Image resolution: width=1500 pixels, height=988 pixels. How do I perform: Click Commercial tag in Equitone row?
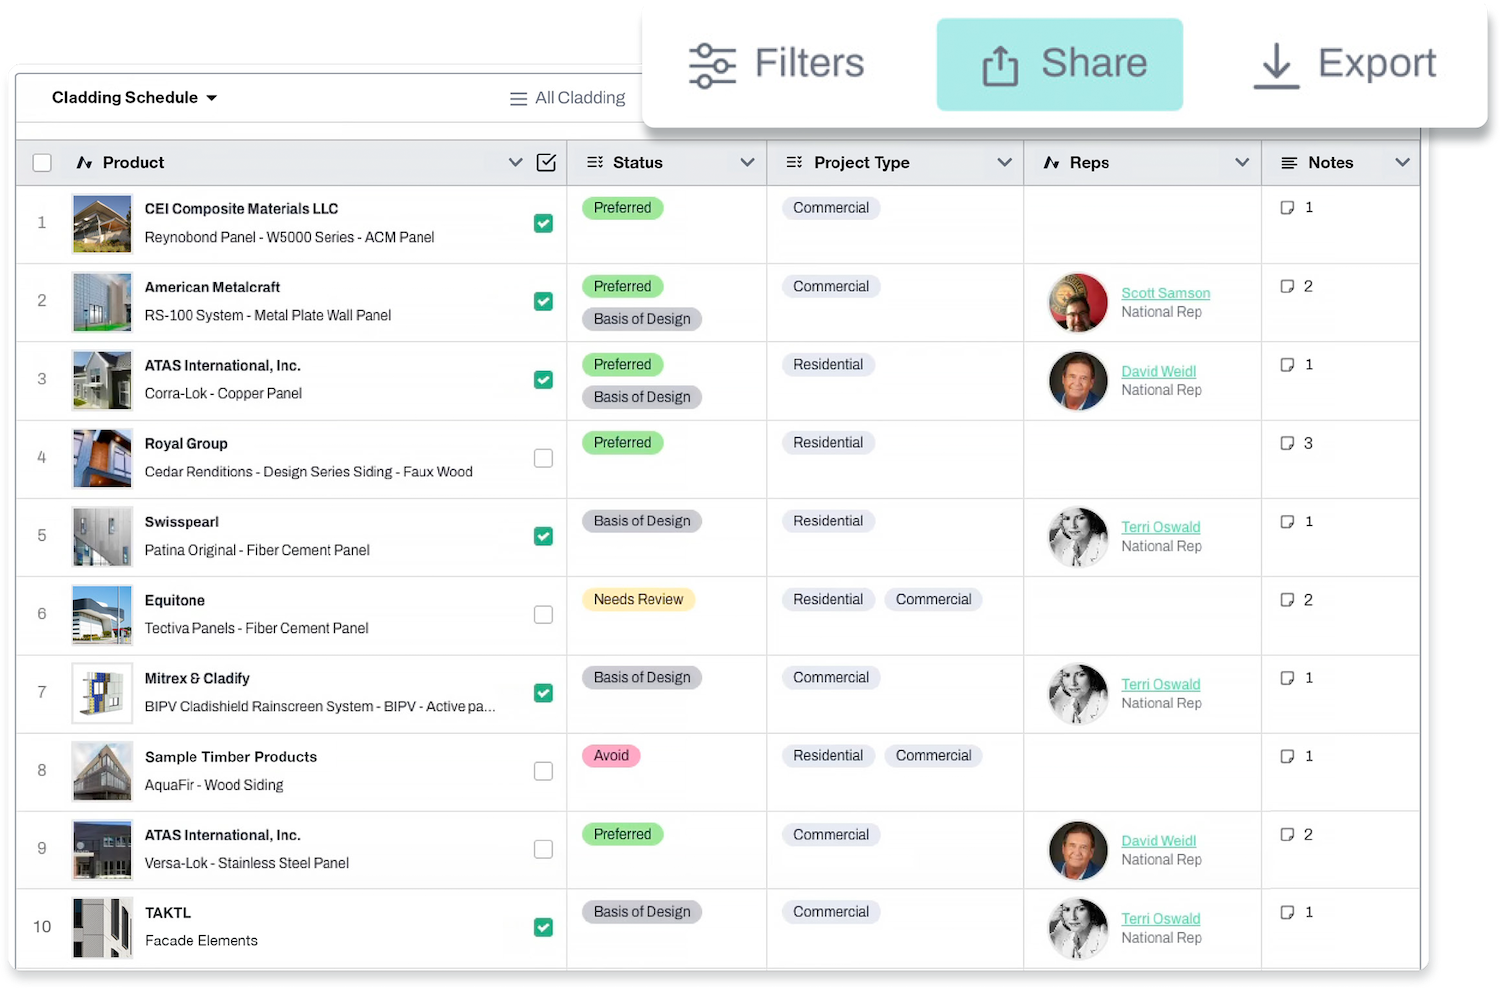[x=933, y=600]
